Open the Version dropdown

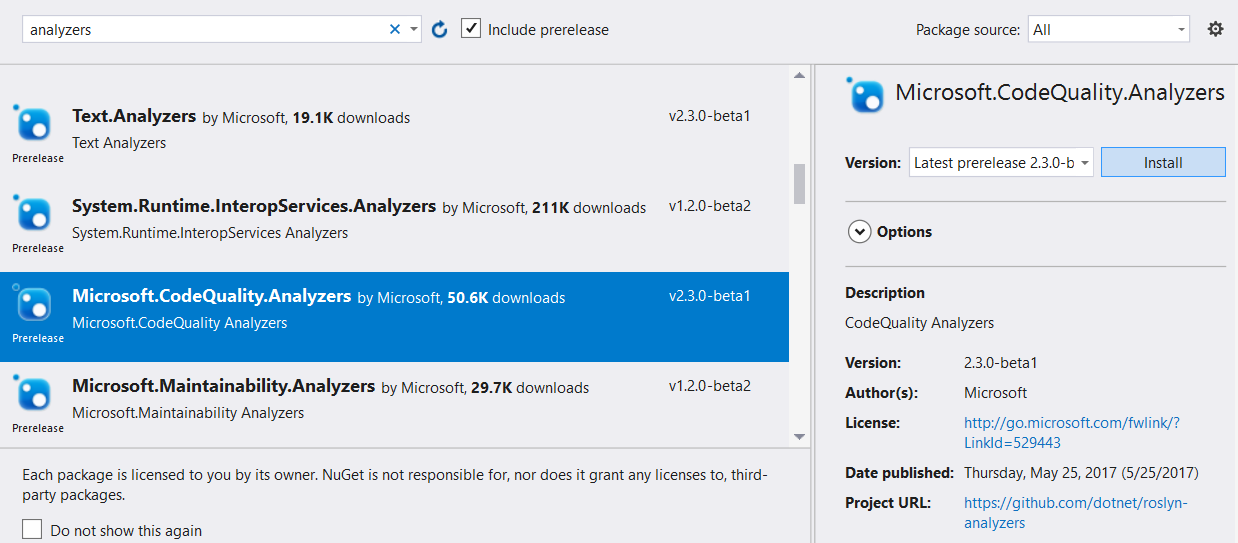click(x=1001, y=162)
